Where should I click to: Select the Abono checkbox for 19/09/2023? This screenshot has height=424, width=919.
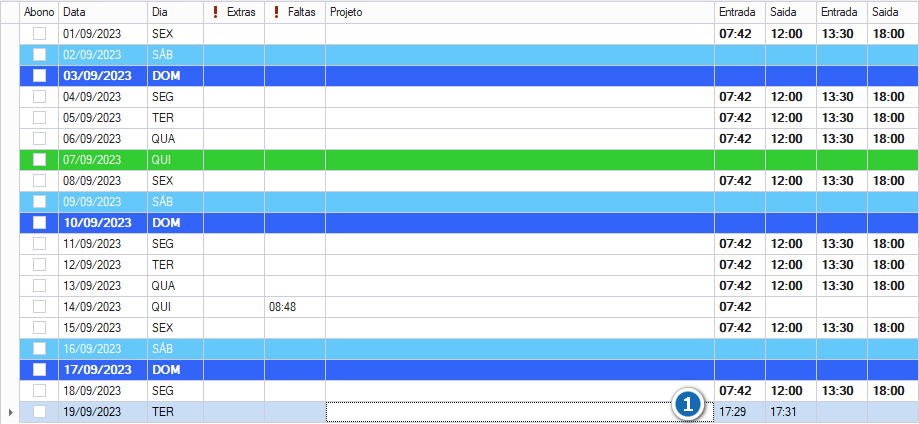(39, 412)
